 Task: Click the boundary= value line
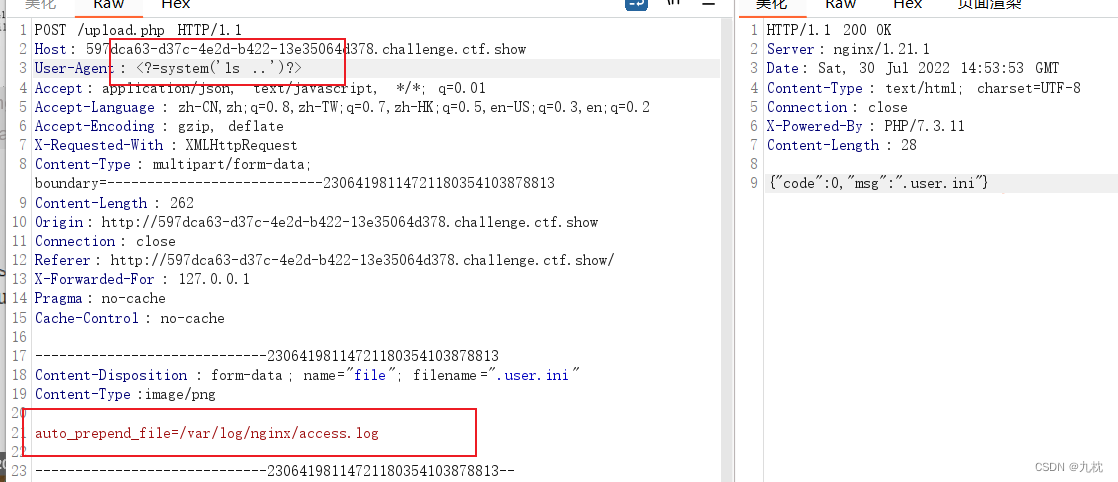pos(294,184)
